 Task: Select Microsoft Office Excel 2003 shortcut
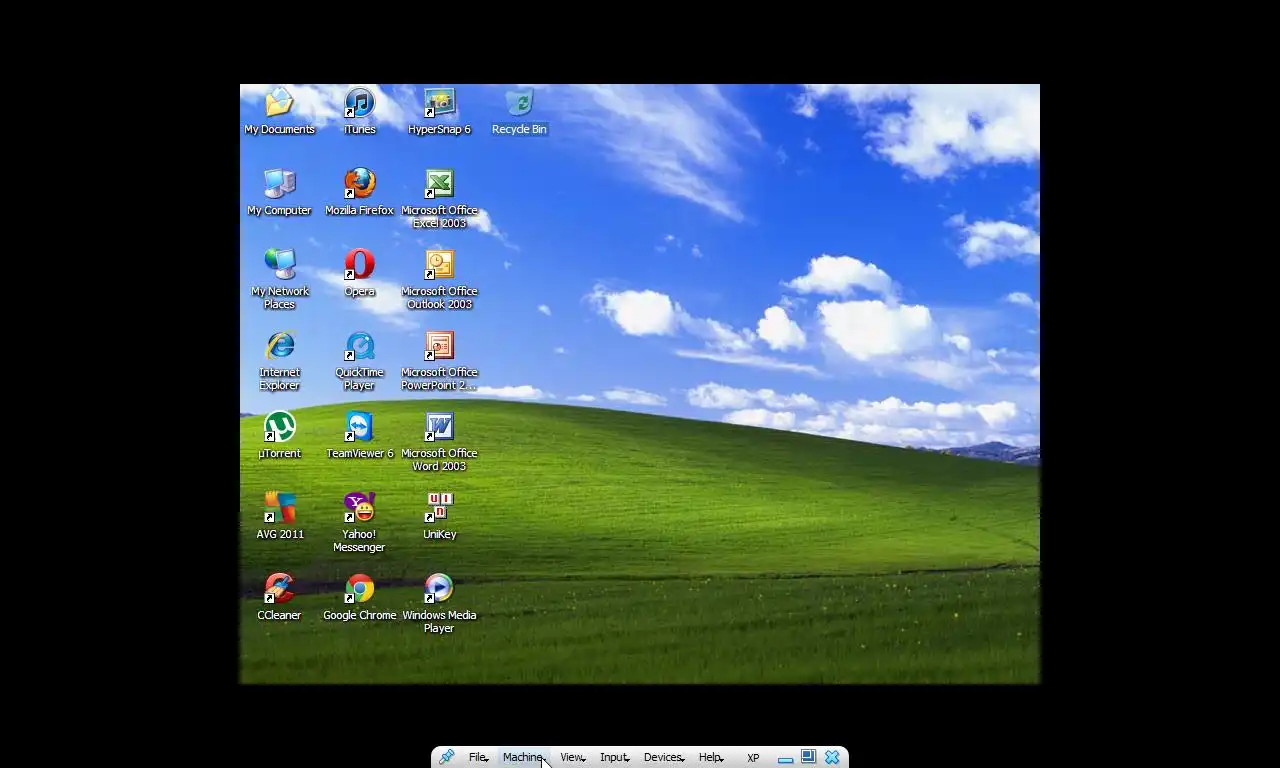pyautogui.click(x=439, y=198)
